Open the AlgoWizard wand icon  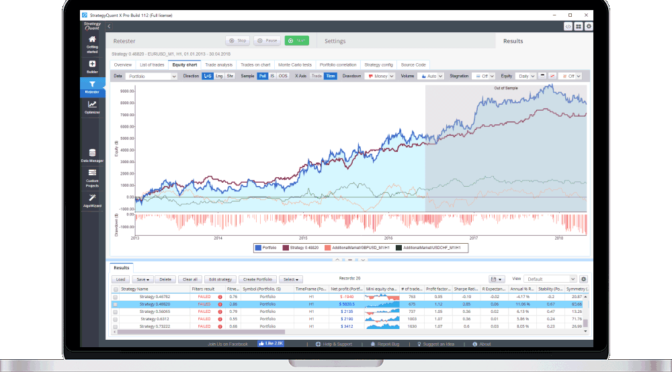pyautogui.click(x=92, y=198)
